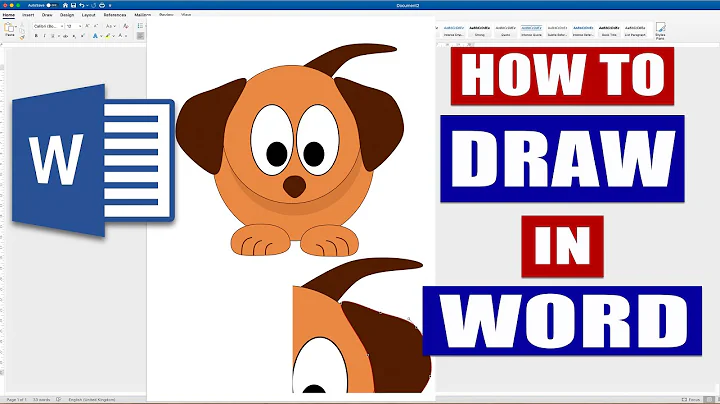Open the Undo history dropdown arrow
720x404 pixels.
(x=86, y=6)
